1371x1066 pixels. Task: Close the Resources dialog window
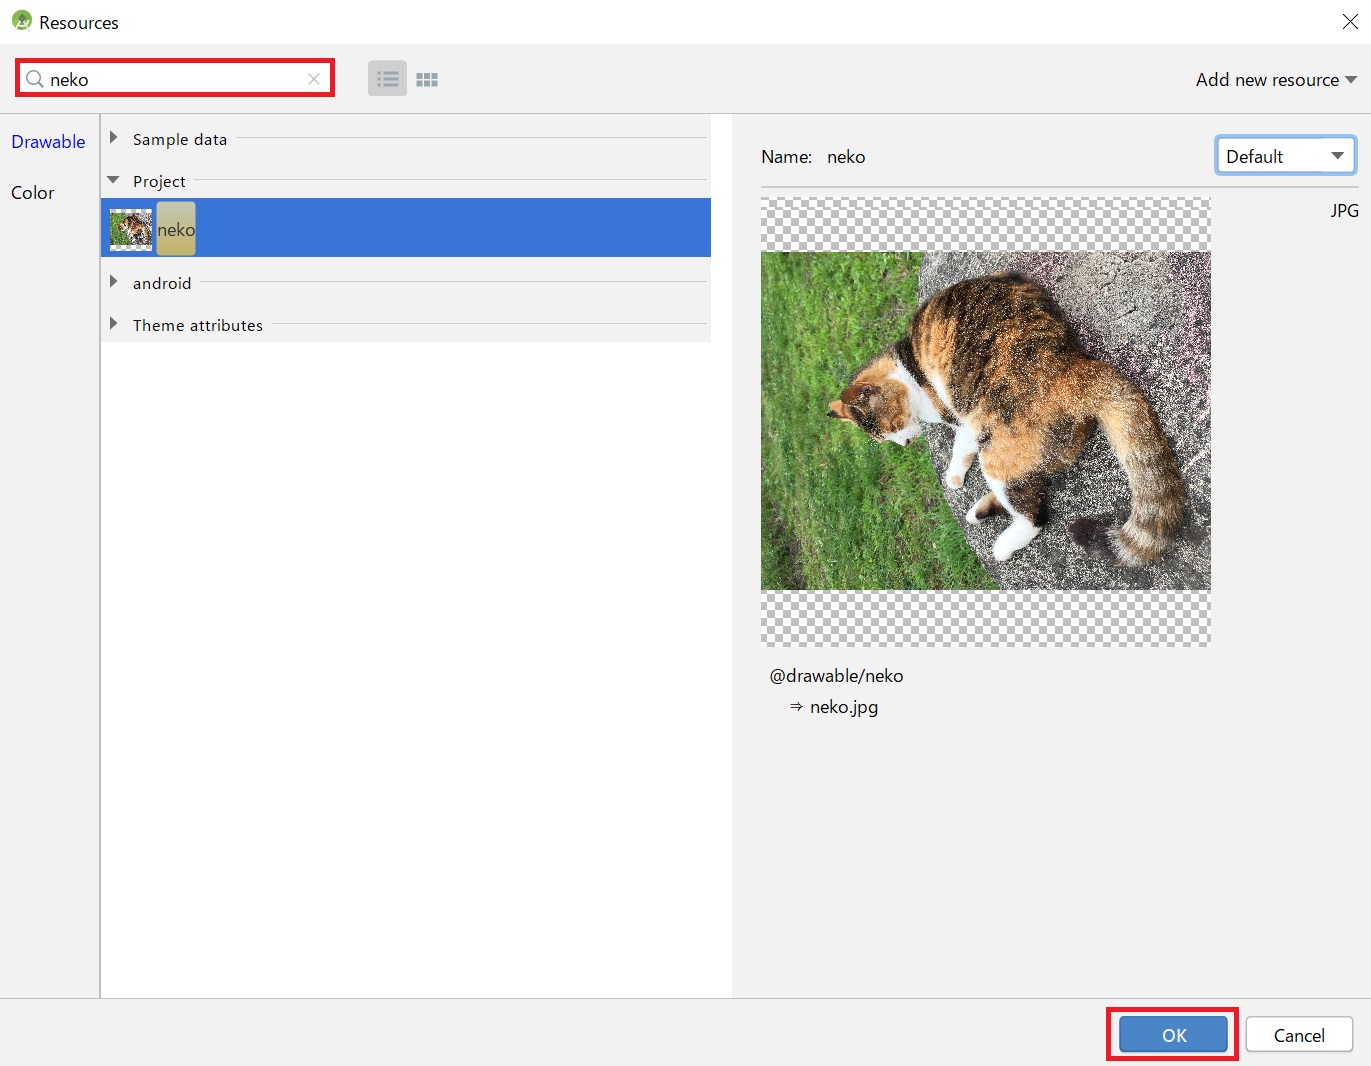coord(1350,22)
